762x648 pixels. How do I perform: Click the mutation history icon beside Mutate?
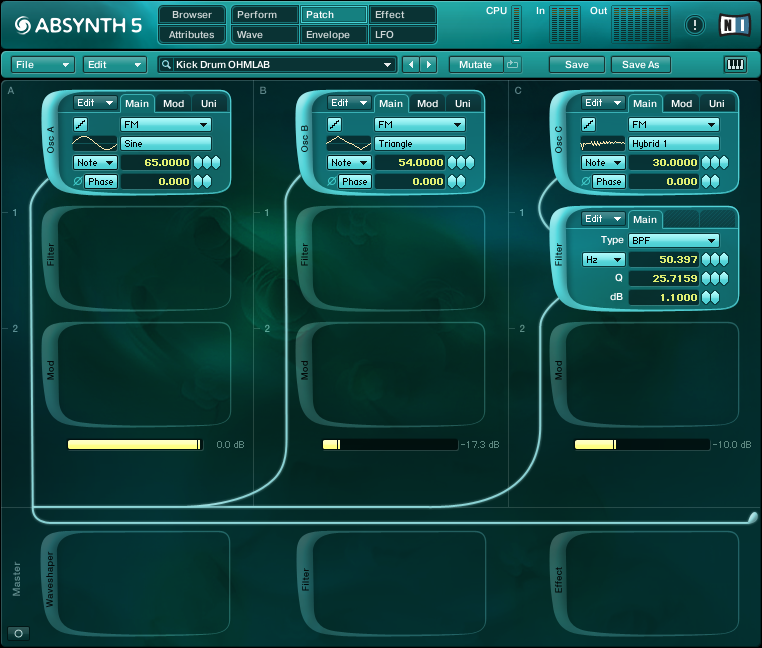(x=513, y=65)
